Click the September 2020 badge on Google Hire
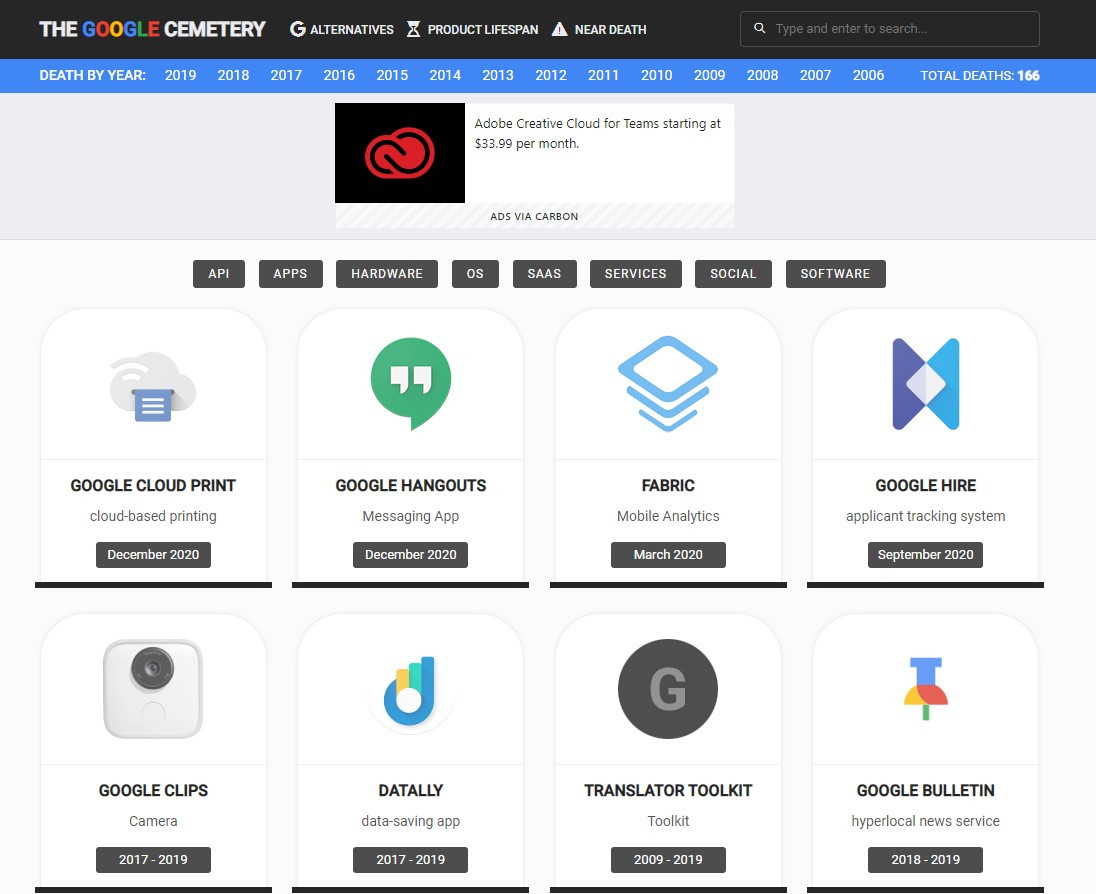Screen dimensions: 1096x894 (x=925, y=555)
